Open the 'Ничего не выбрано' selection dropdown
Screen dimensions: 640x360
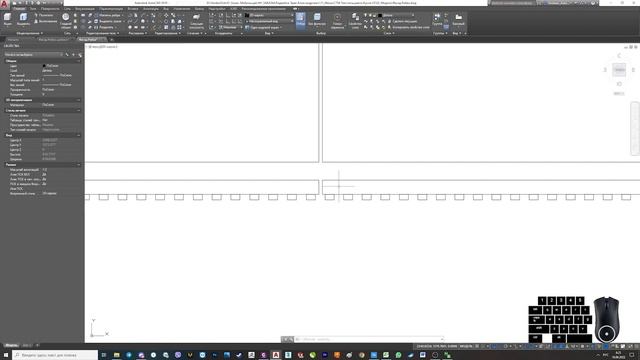(33, 54)
